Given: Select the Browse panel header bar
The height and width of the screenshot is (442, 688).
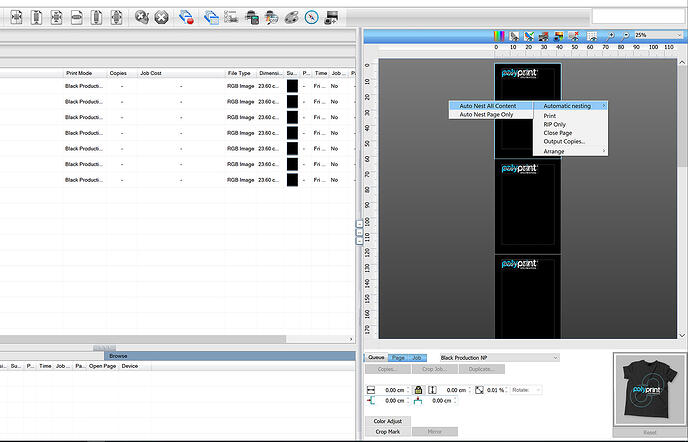Looking at the screenshot, I should 230,356.
